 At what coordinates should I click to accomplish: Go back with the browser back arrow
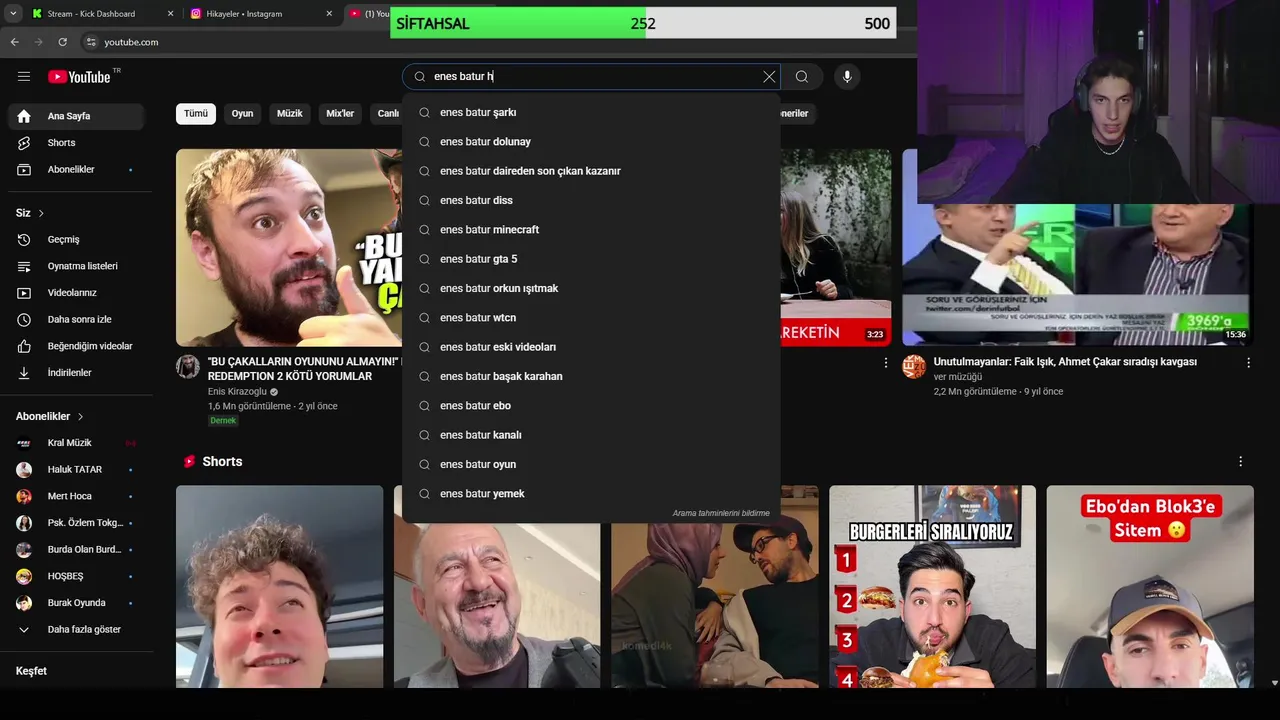coord(14,42)
